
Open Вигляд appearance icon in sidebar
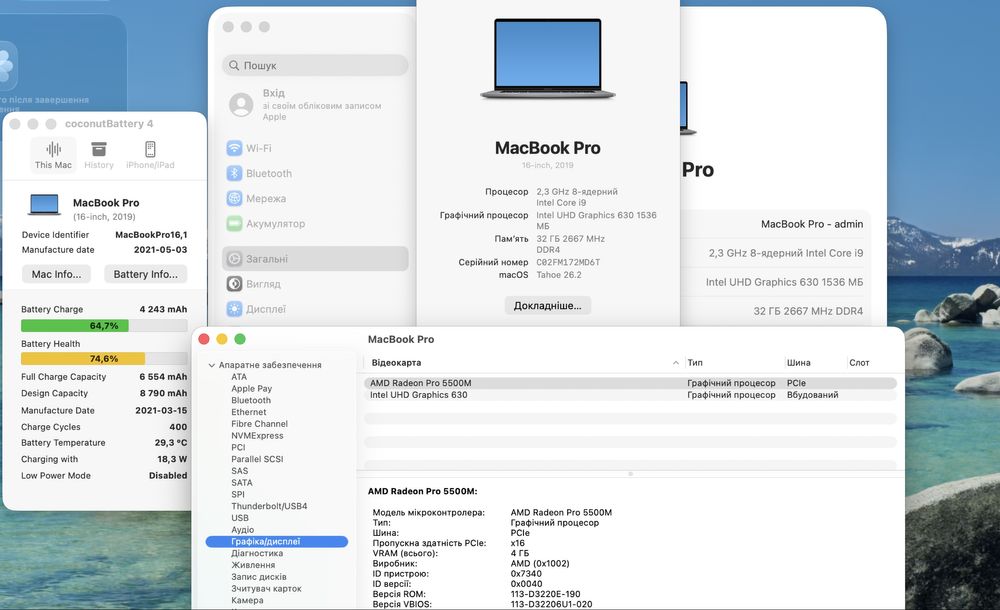click(x=235, y=284)
